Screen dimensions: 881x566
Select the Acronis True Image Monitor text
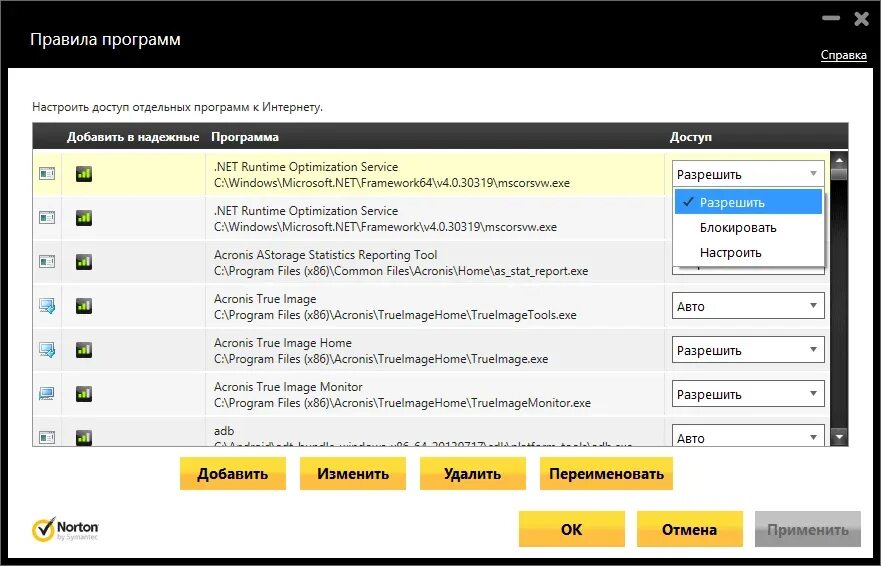click(x=288, y=387)
